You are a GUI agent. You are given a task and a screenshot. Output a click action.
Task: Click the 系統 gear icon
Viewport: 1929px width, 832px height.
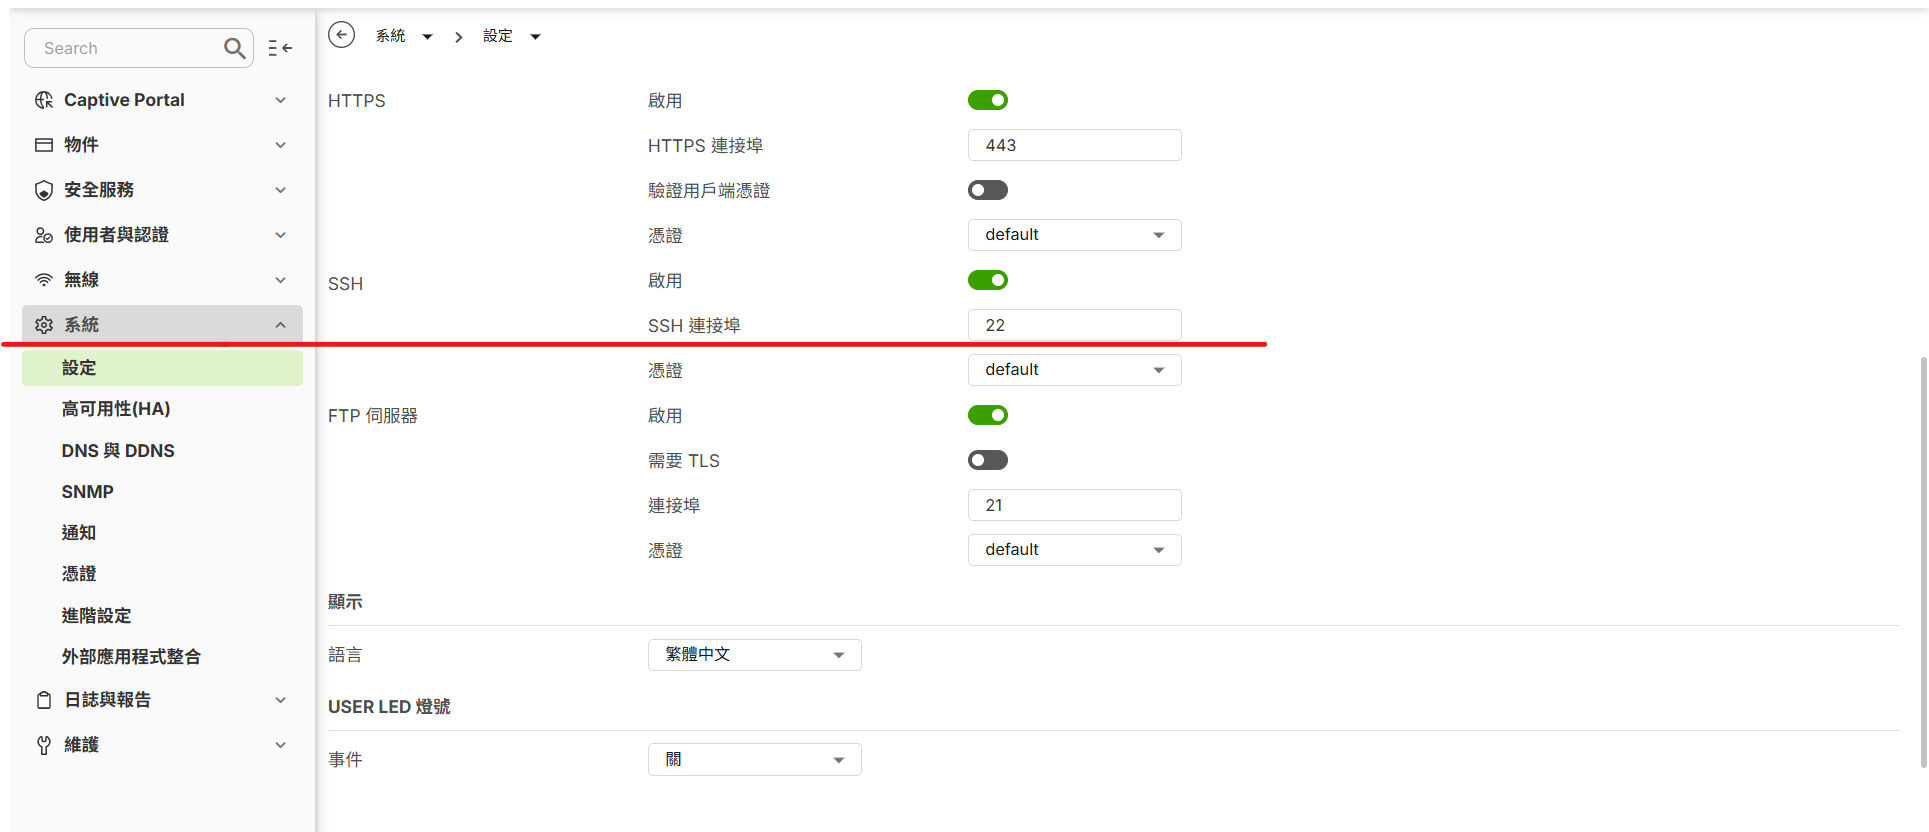pyautogui.click(x=44, y=325)
